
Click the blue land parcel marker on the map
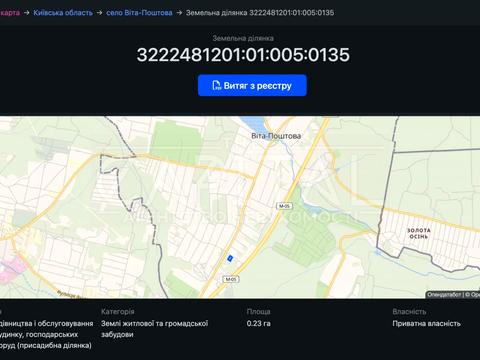click(230, 258)
